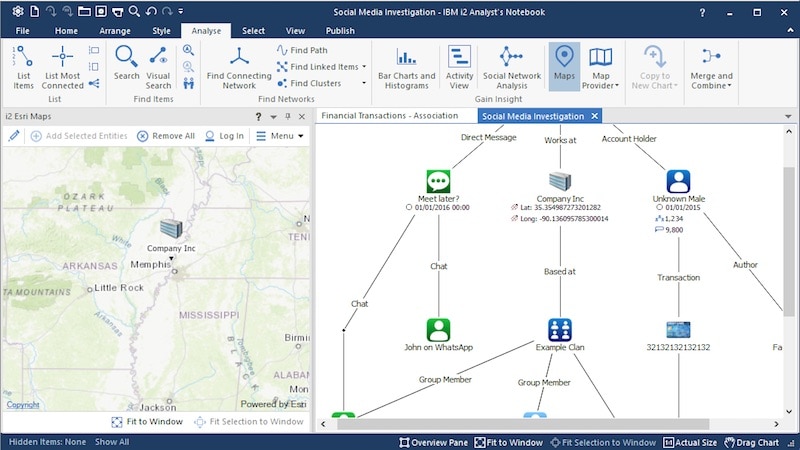Switch to the View ribbon tab
Screen dimensions: 800x450
click(x=295, y=31)
